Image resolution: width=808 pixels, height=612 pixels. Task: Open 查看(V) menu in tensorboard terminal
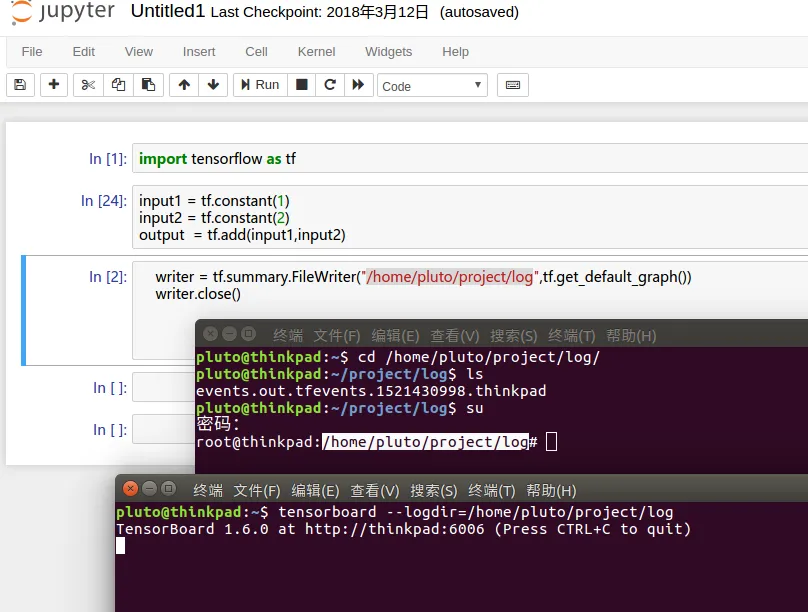click(375, 490)
